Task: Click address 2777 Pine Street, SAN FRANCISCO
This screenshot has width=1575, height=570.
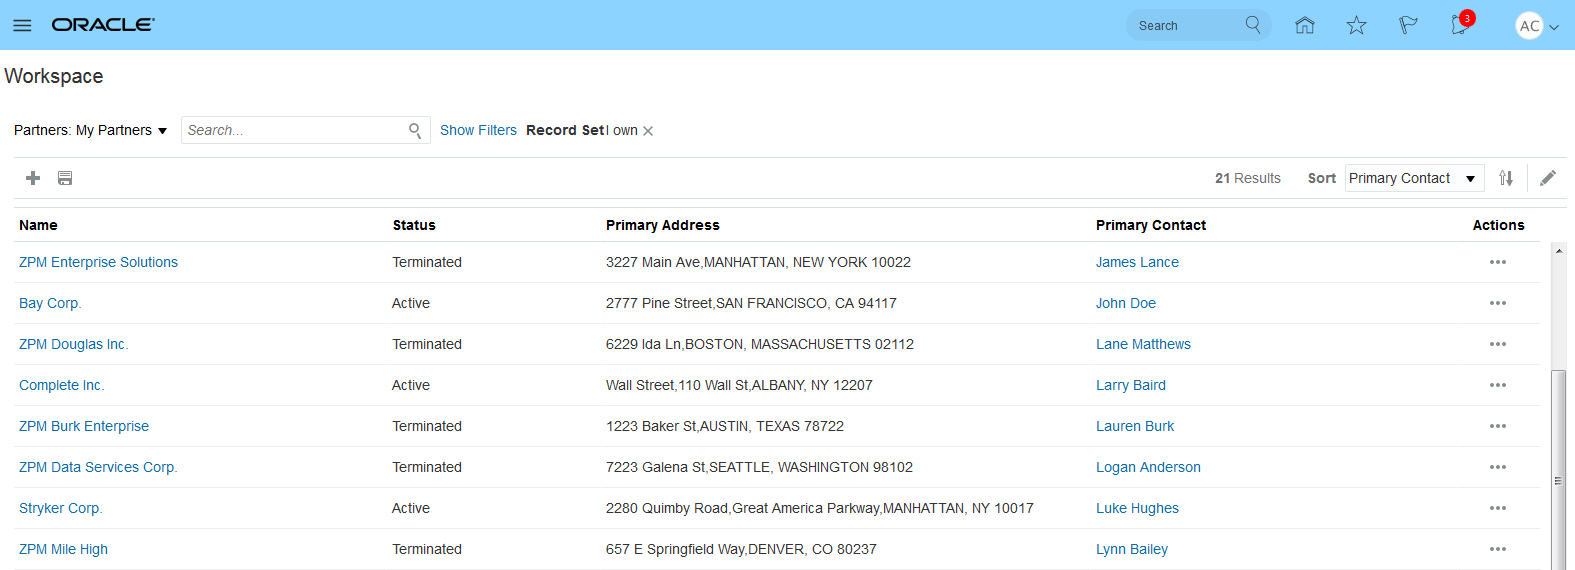Action: pyautogui.click(x=751, y=303)
